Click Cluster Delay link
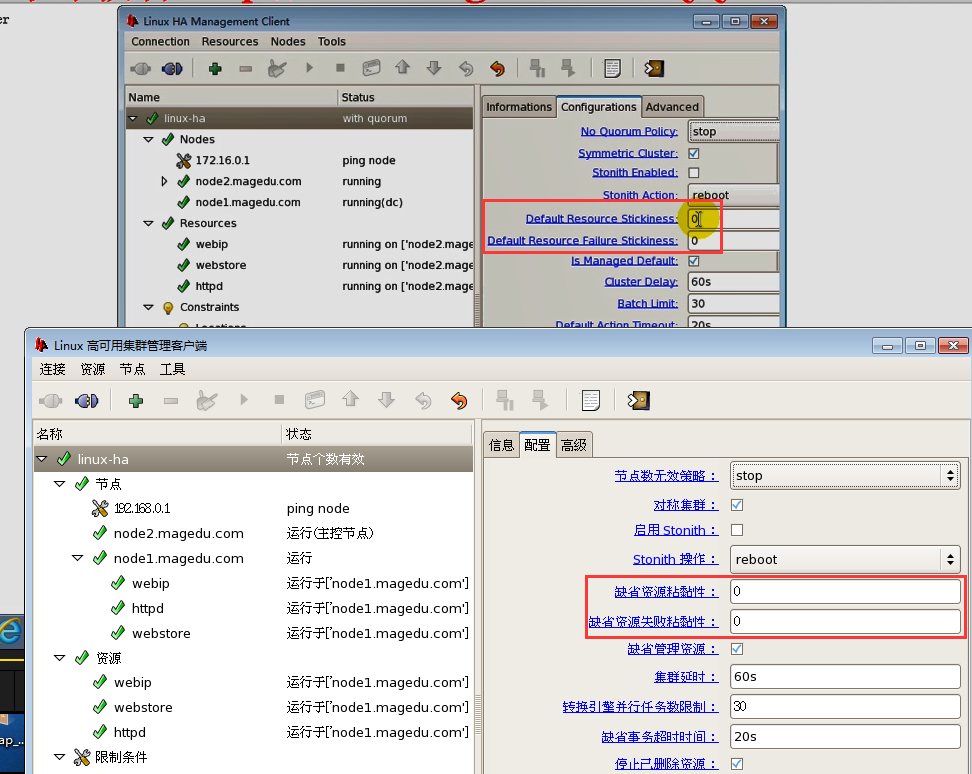 click(641, 281)
